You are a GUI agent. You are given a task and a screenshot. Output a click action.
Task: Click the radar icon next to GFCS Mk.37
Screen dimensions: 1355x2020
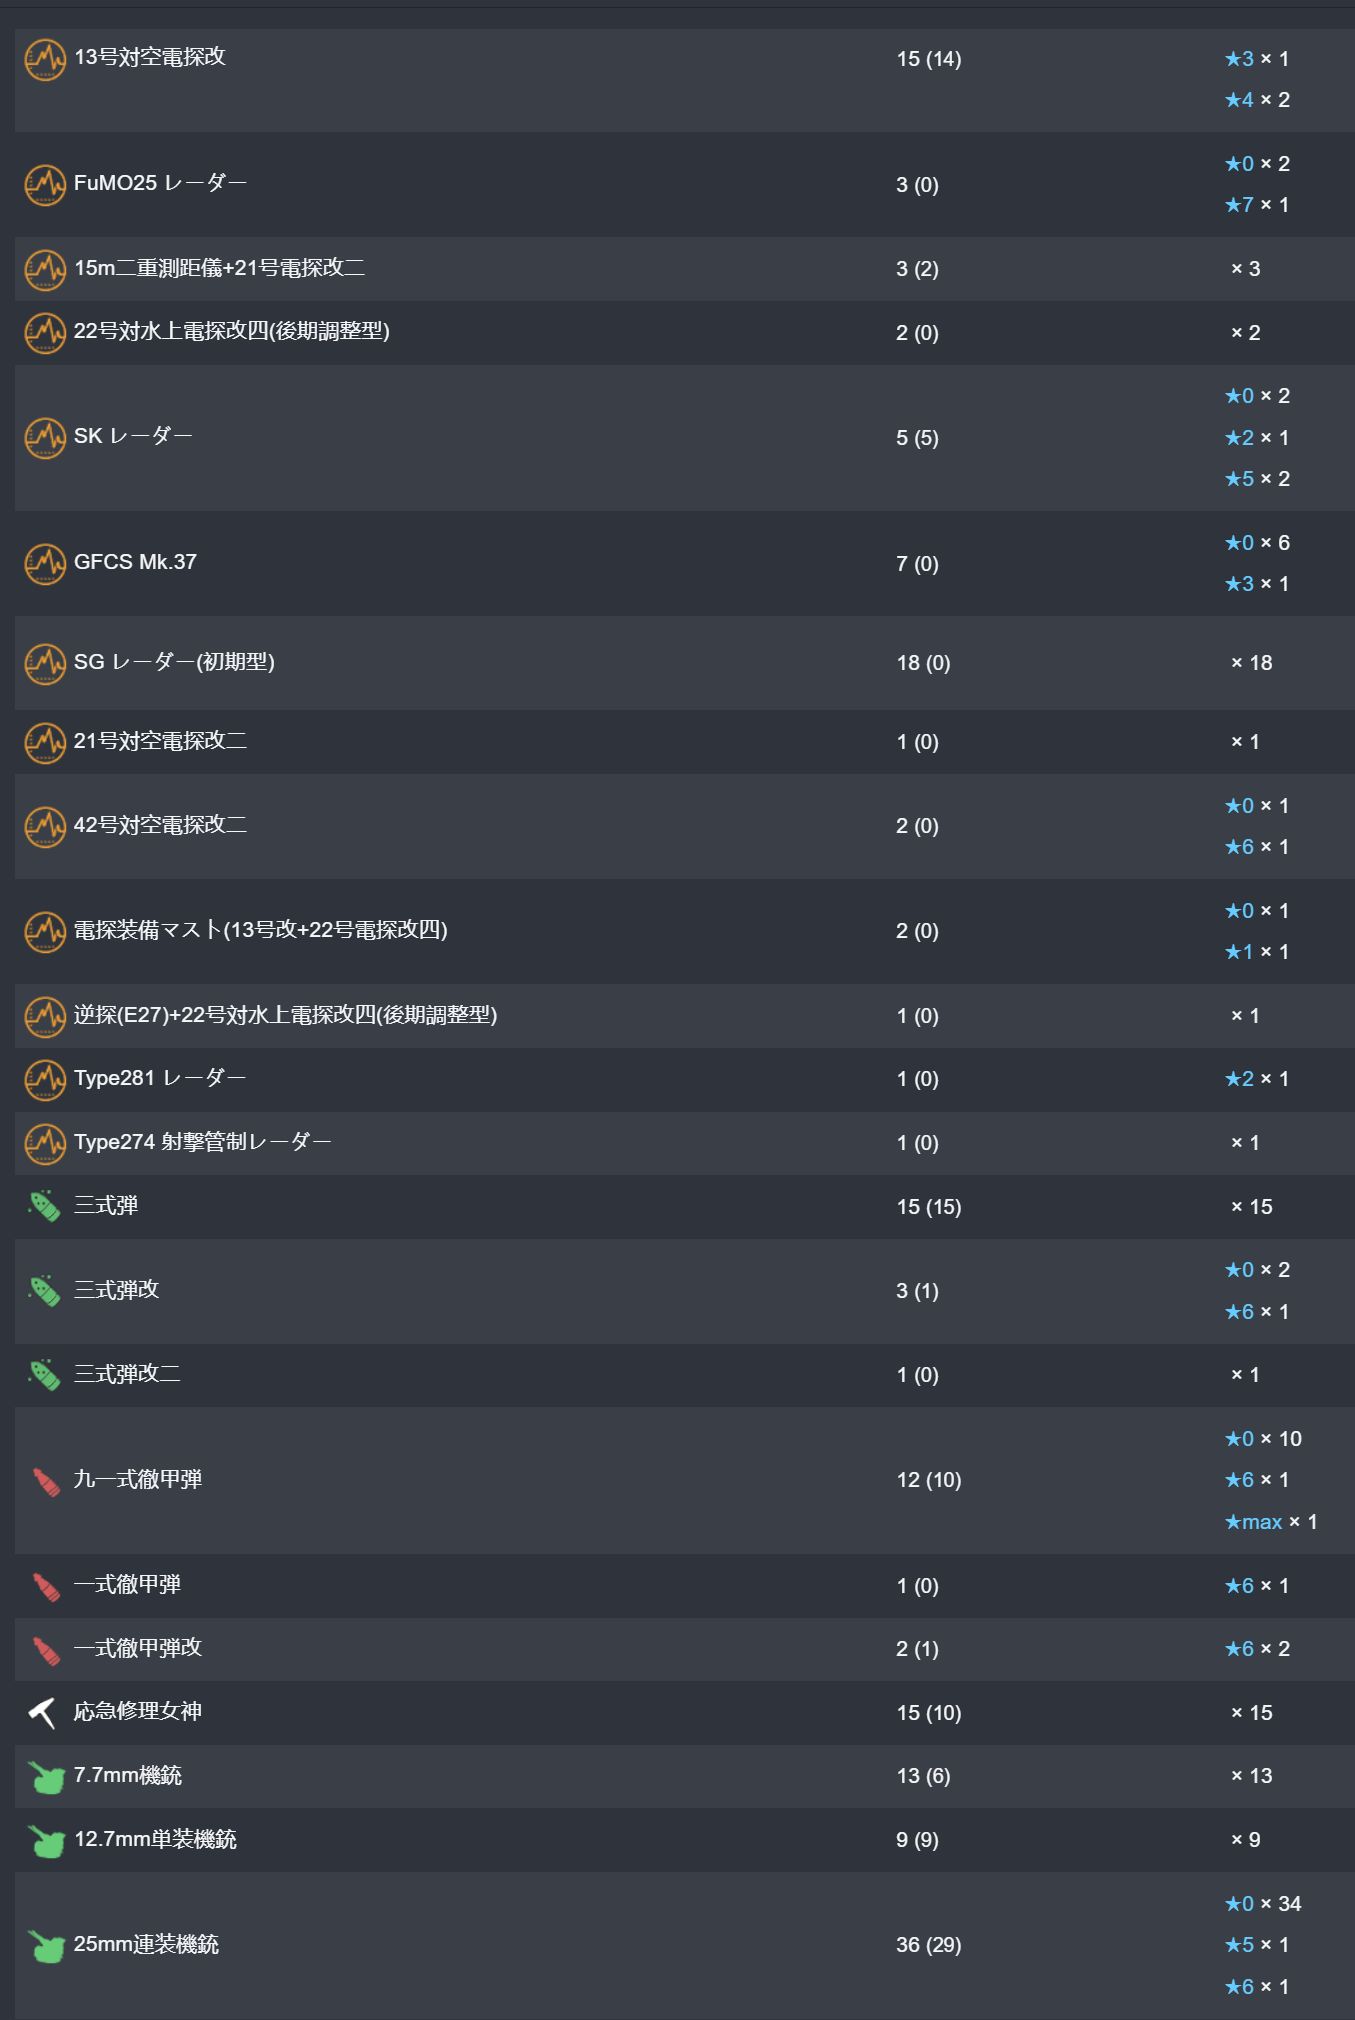(45, 564)
